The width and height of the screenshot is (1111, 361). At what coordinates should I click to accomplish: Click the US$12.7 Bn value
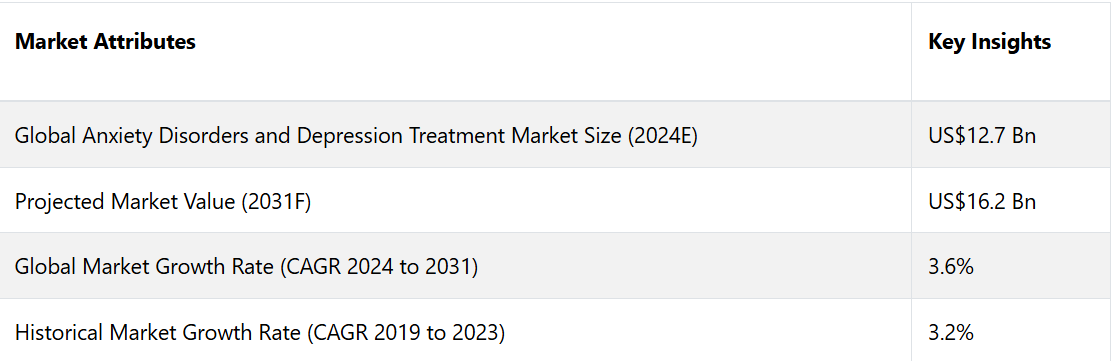tap(981, 135)
